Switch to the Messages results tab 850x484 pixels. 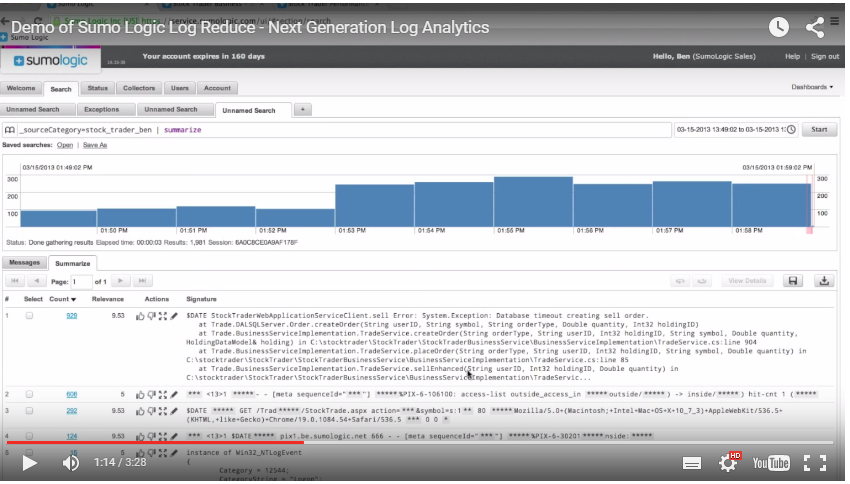[x=24, y=263]
